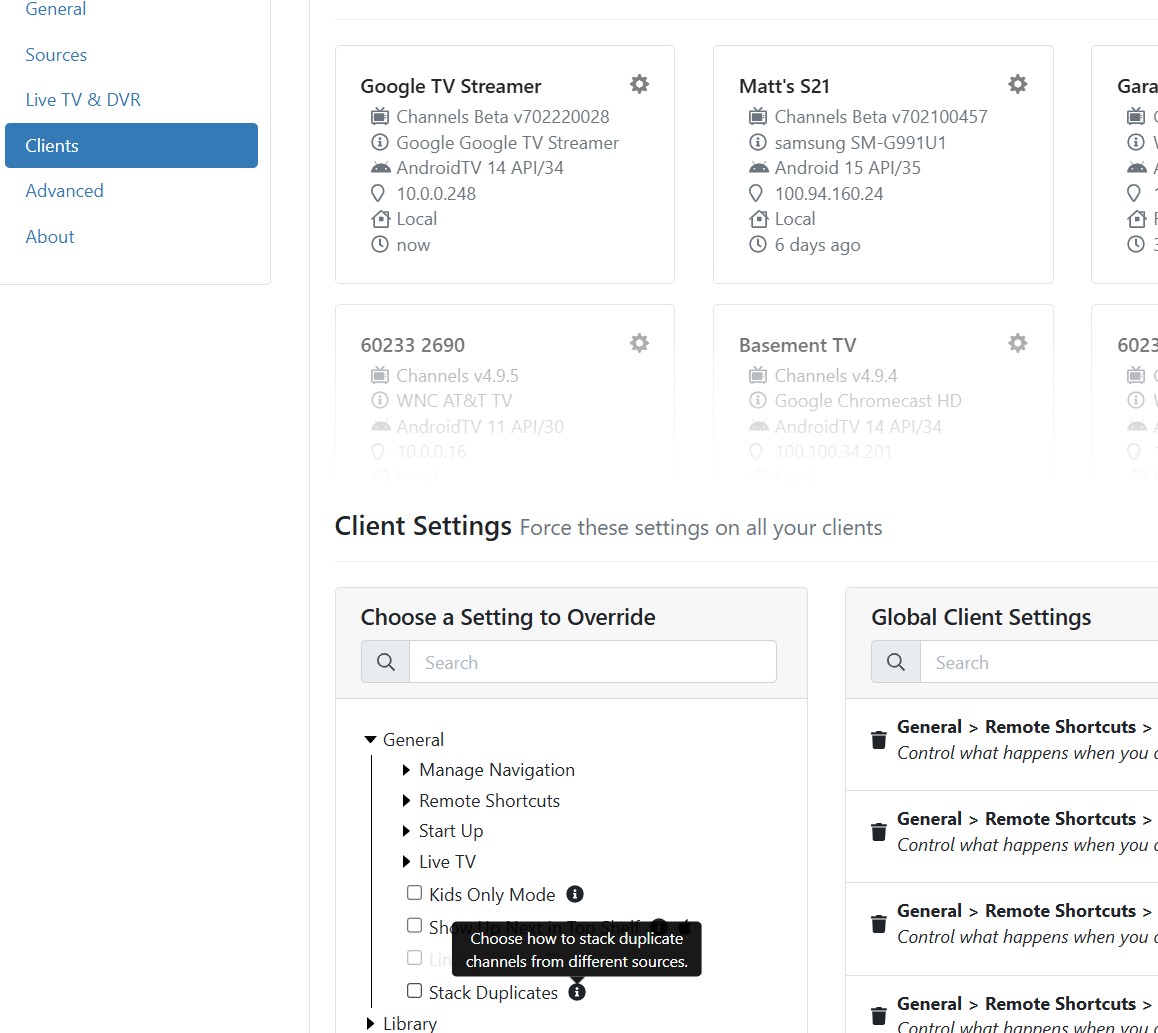The height and width of the screenshot is (1033, 1158).
Task: Check the Stack Duplicates checkbox
Action: click(415, 991)
